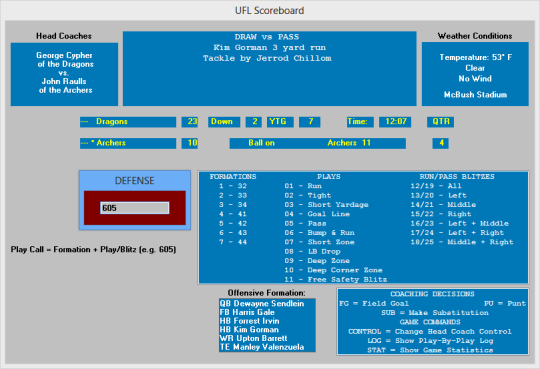Screen dimensions: 540x369
Task: Click blitz 18/25 - Middle + Right
Action: click(x=462, y=242)
